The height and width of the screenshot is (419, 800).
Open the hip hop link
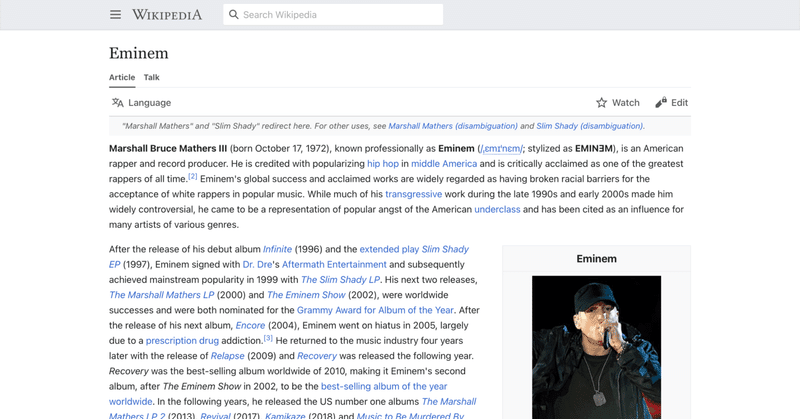(x=383, y=164)
